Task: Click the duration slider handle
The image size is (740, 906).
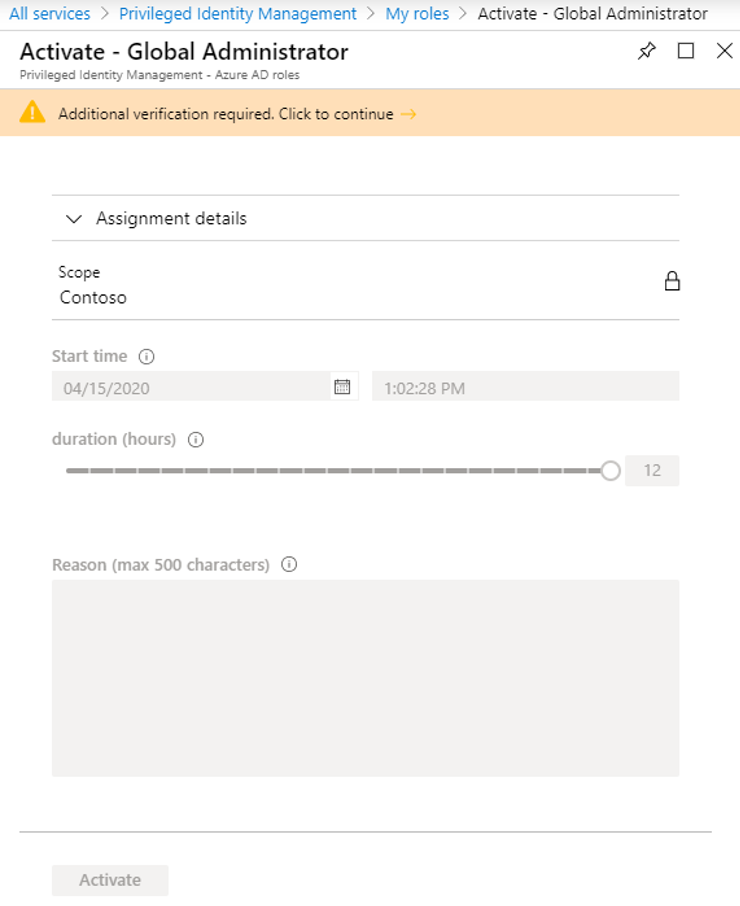Action: click(x=610, y=471)
